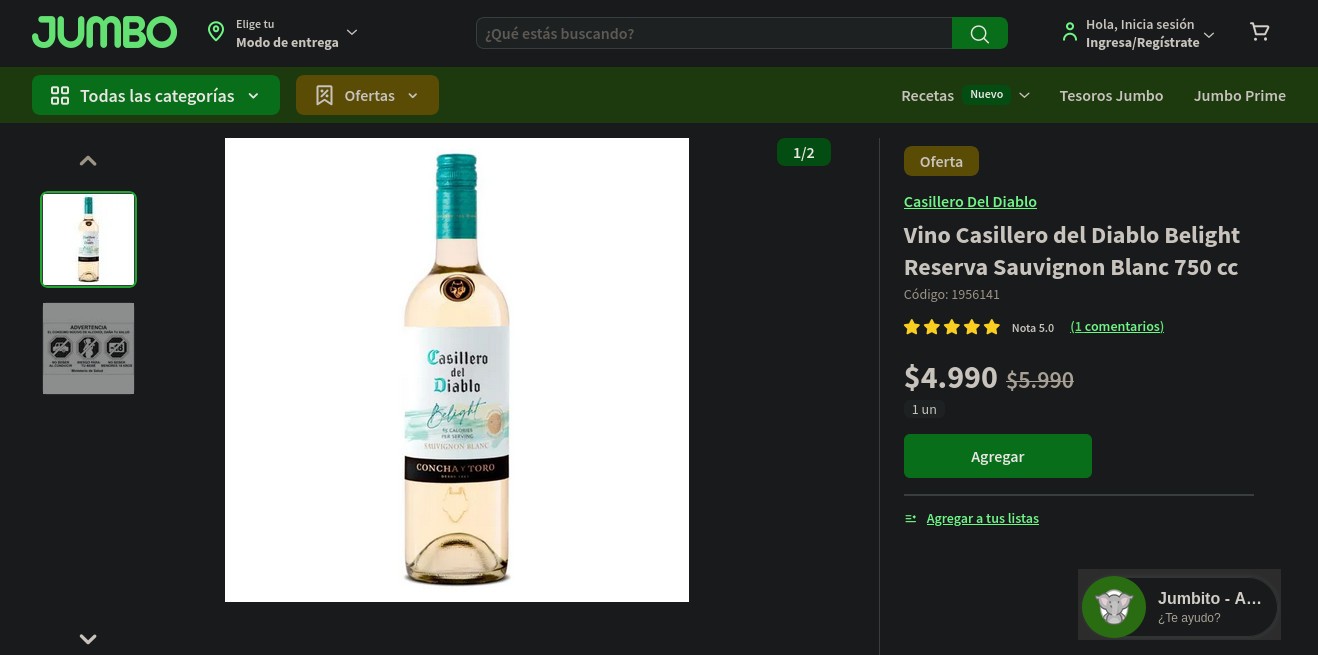Open the Jumbito assistant chat
This screenshot has height=655, width=1318.
[1179, 606]
